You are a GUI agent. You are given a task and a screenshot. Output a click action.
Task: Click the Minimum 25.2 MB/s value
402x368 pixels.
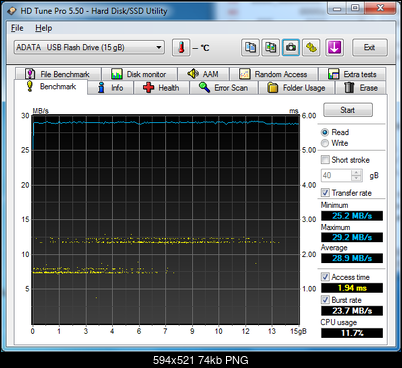pyautogui.click(x=352, y=216)
